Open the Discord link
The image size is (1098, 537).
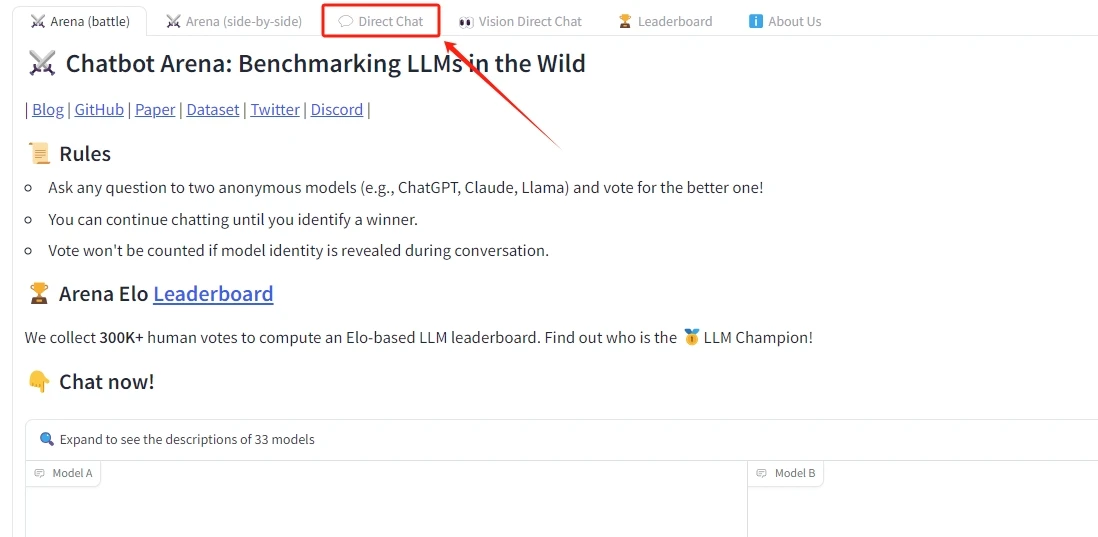point(337,110)
